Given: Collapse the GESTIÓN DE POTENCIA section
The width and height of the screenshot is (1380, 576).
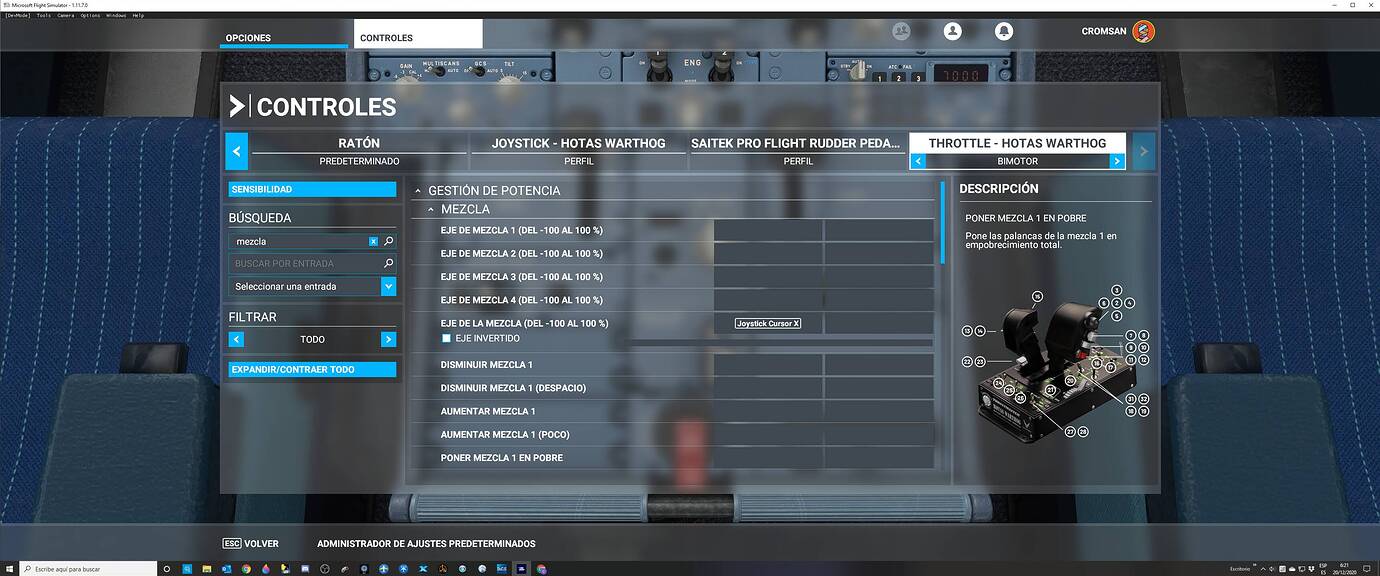Looking at the screenshot, I should [420, 190].
